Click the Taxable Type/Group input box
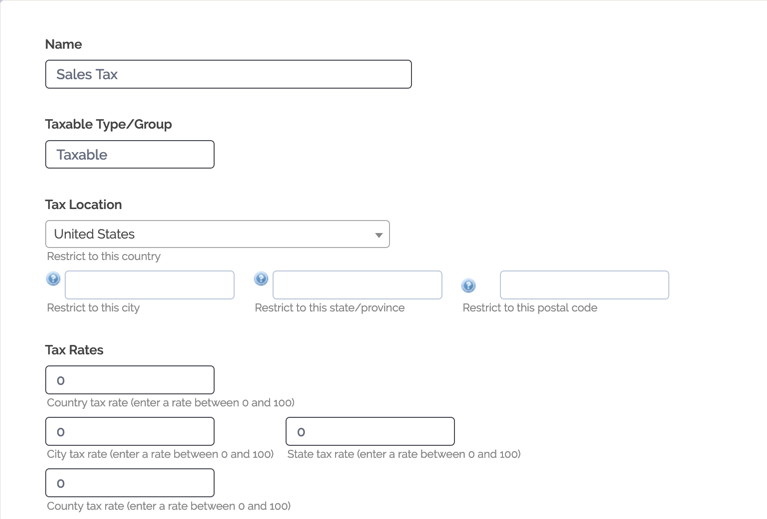The height and width of the screenshot is (519, 767). click(x=130, y=155)
